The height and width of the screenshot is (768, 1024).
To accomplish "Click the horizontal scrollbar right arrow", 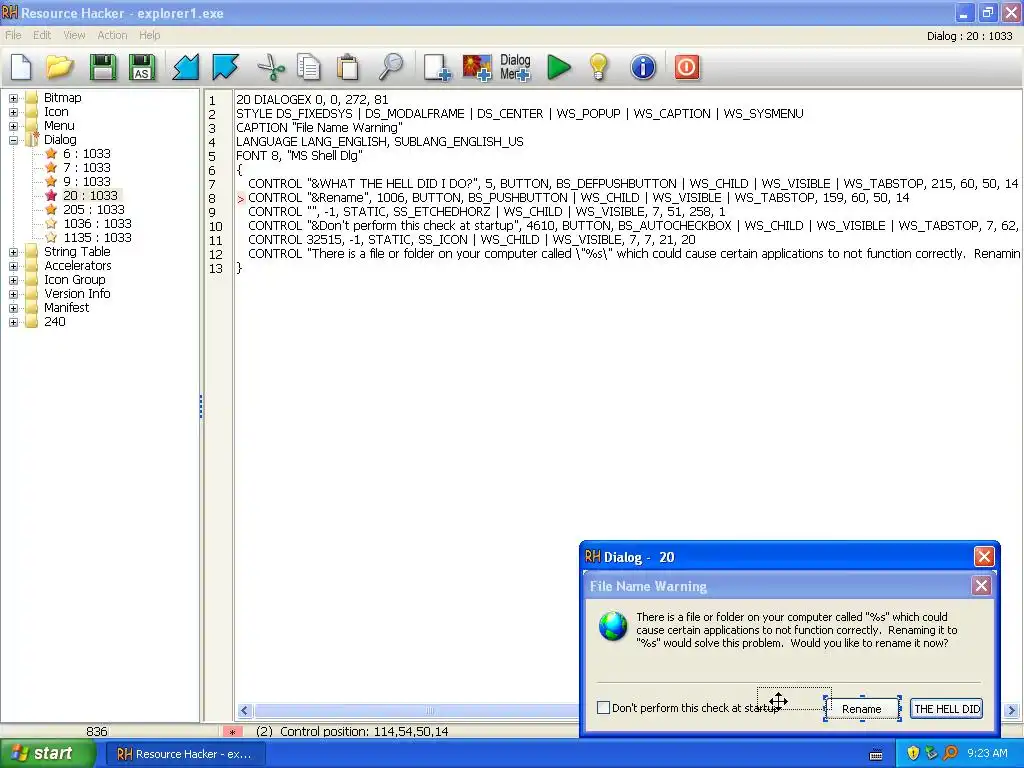I will point(1012,711).
